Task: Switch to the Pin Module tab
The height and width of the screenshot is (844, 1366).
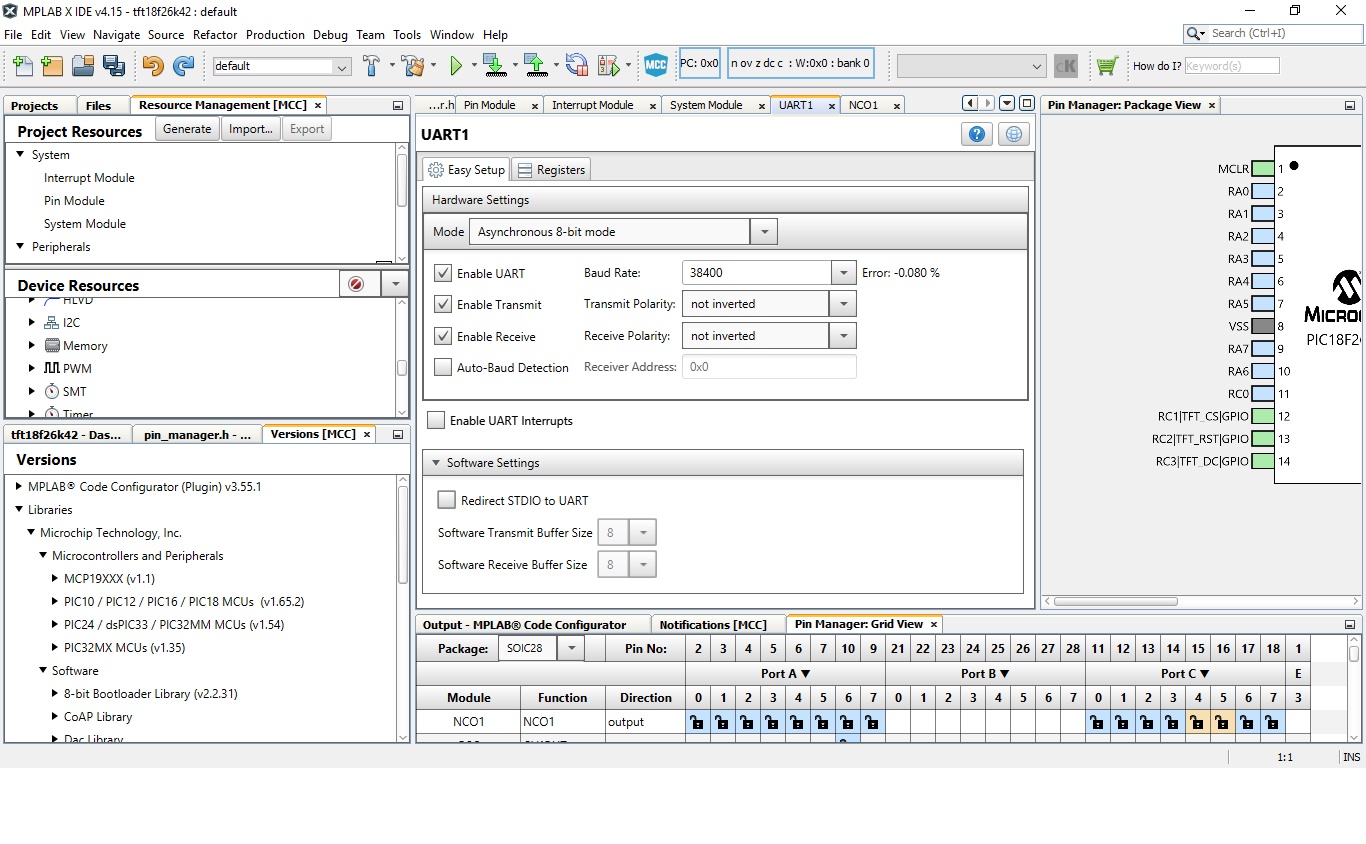Action: click(x=490, y=105)
